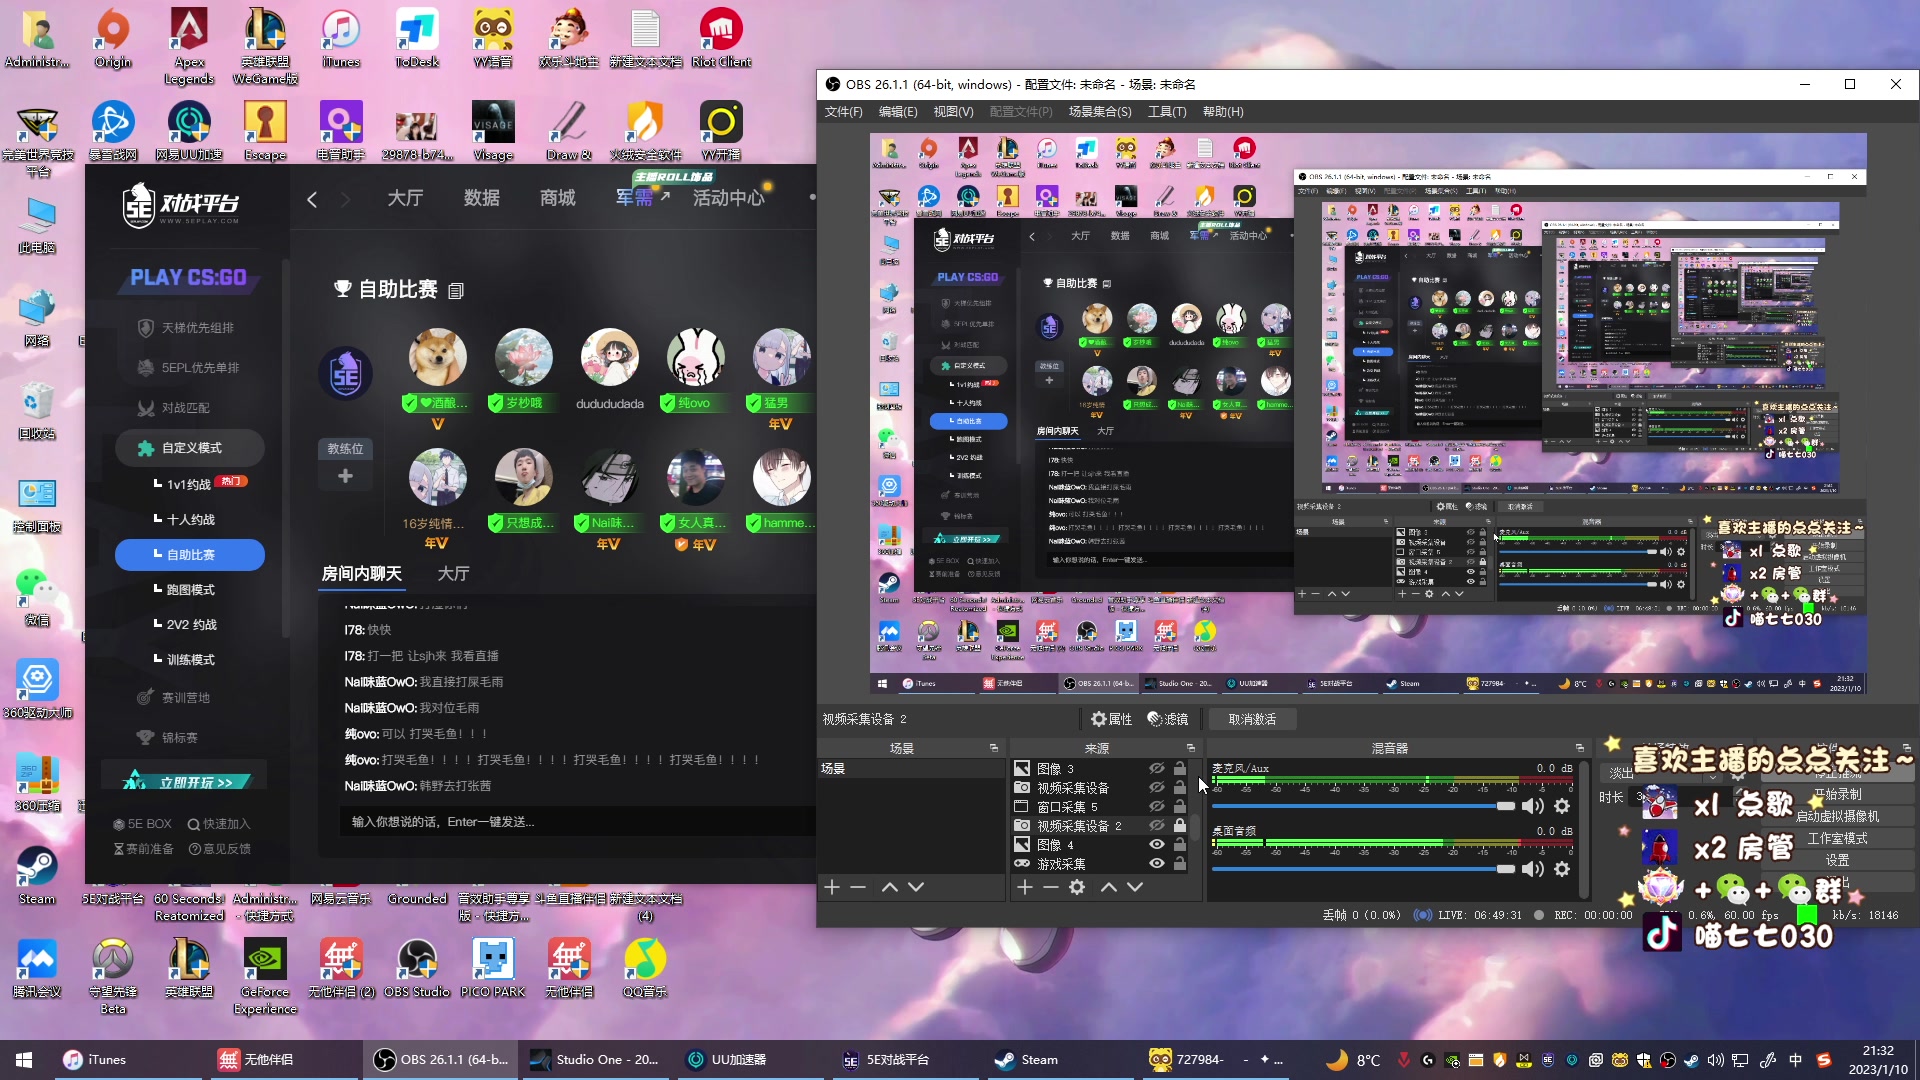Toggle the lock on 图像 4 source
The width and height of the screenshot is (1920, 1080).
point(1180,845)
